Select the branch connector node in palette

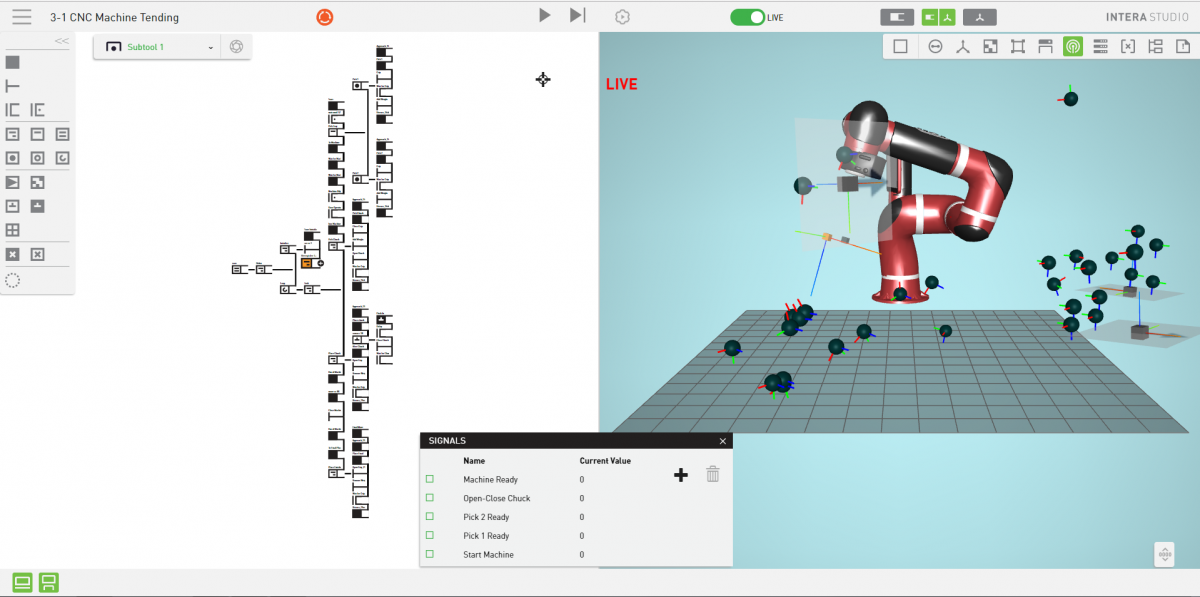12,86
